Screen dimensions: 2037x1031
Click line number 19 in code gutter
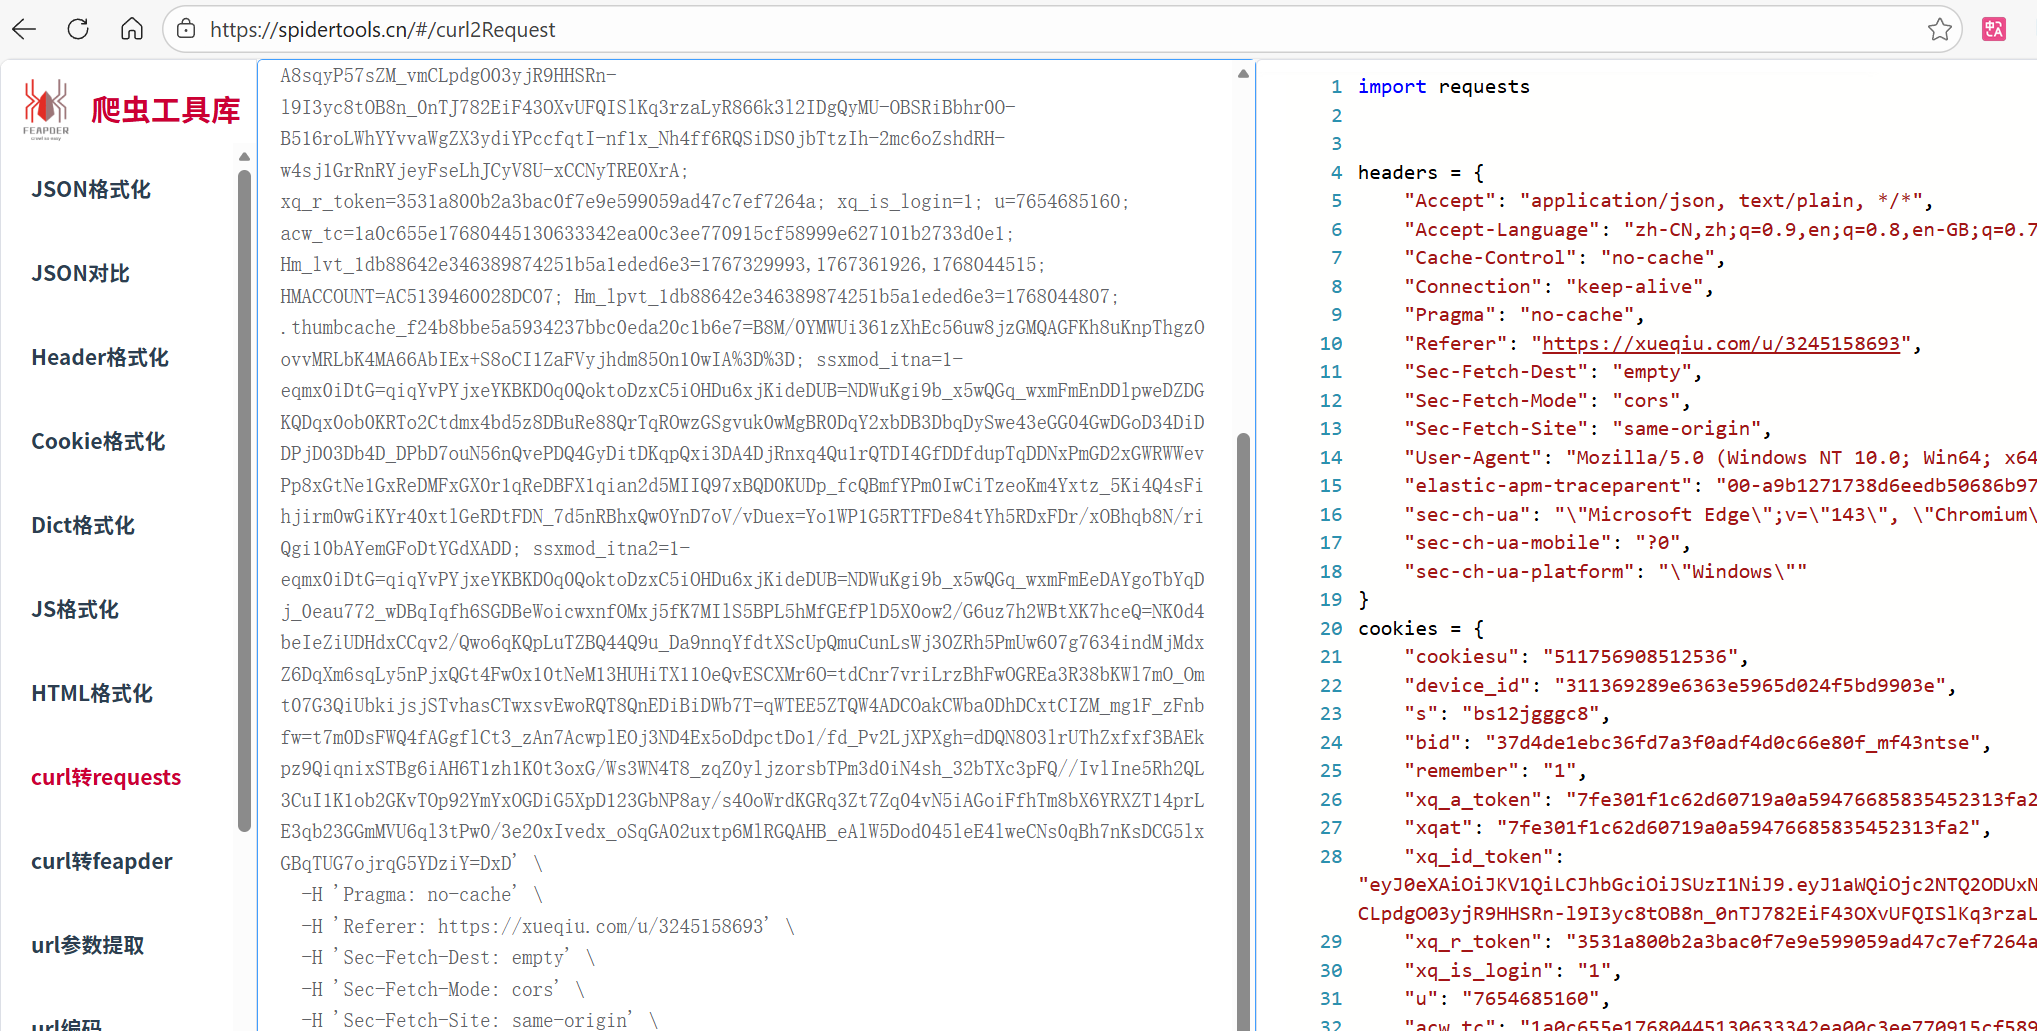pos(1330,599)
